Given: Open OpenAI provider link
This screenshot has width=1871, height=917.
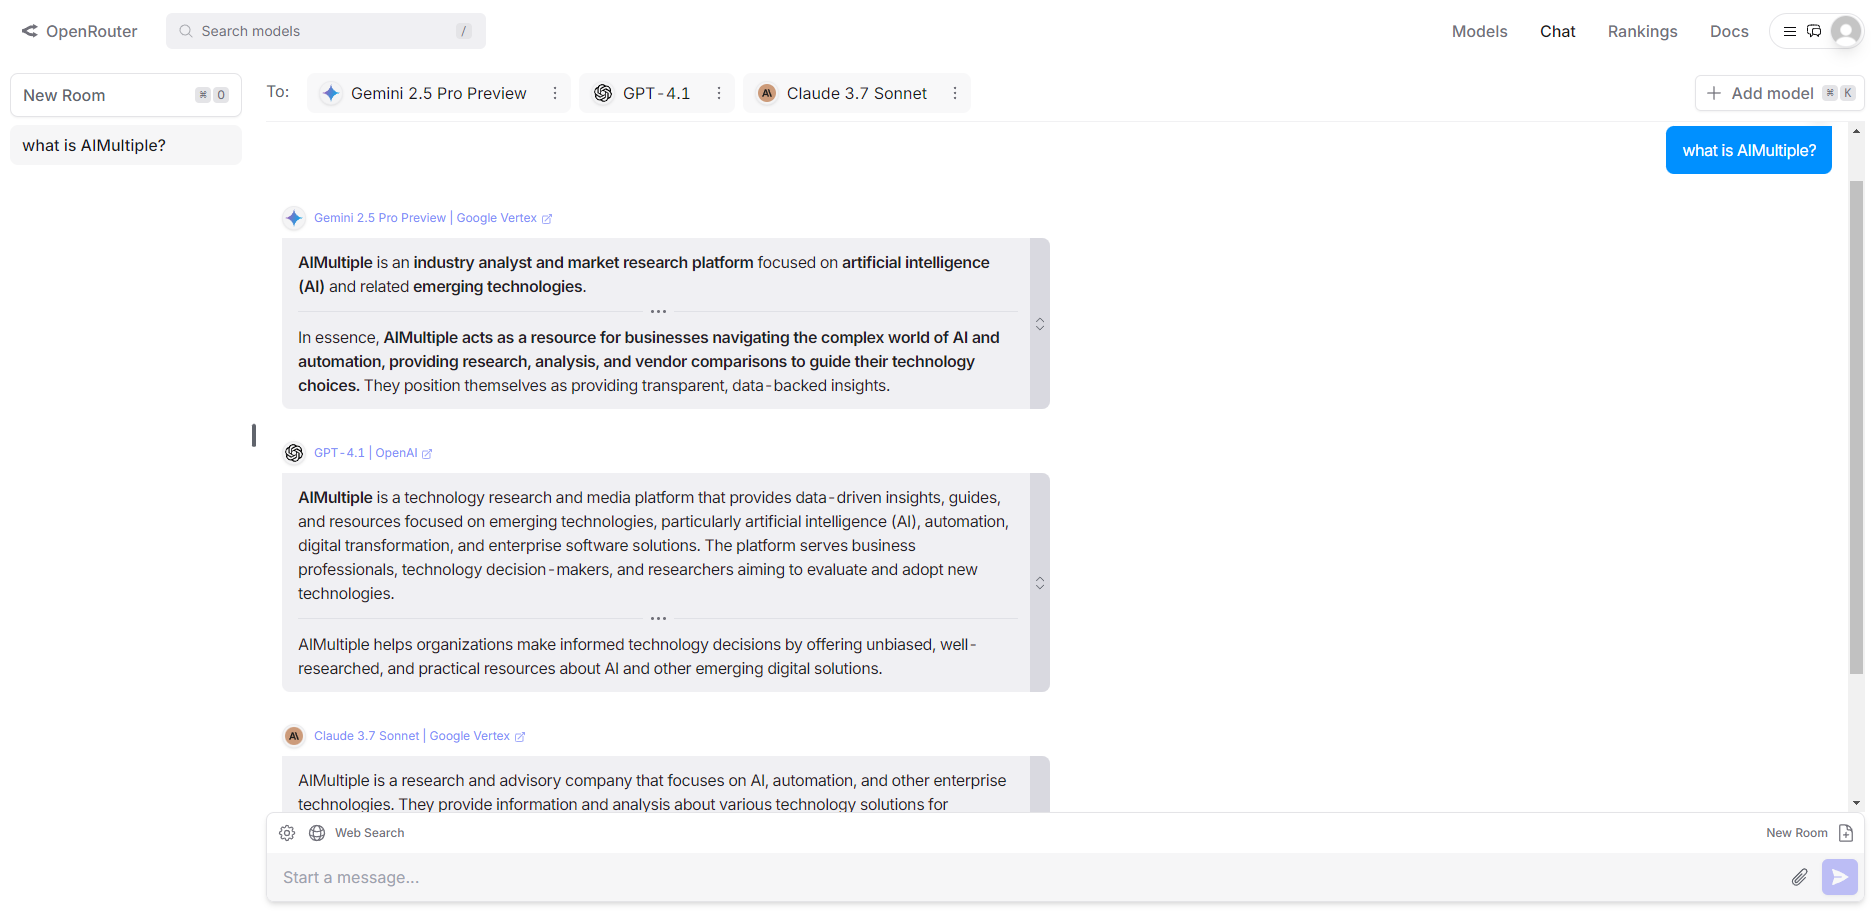Looking at the screenshot, I should pos(396,453).
